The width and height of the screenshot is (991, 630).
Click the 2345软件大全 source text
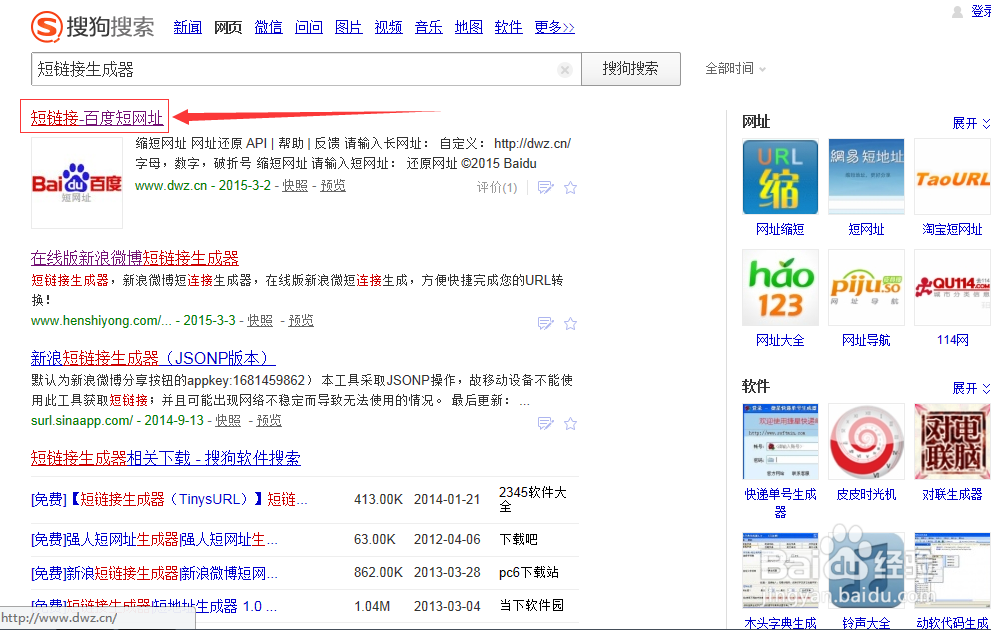[532, 499]
